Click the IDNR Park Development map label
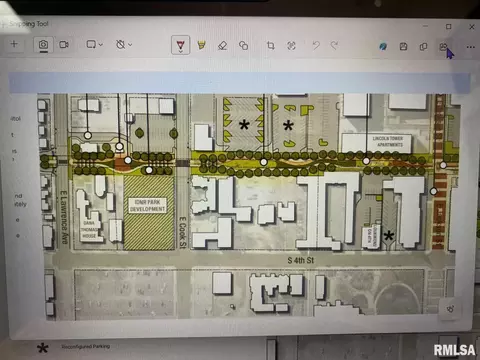The image size is (480, 360). pos(147,205)
